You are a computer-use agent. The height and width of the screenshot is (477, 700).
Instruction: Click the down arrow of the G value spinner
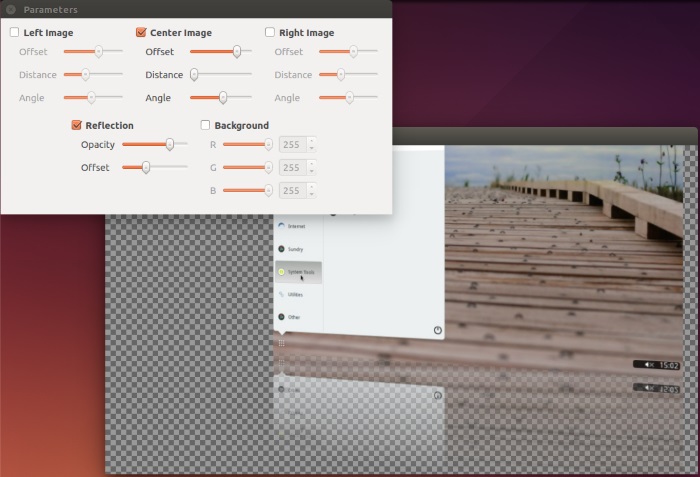pyautogui.click(x=311, y=171)
